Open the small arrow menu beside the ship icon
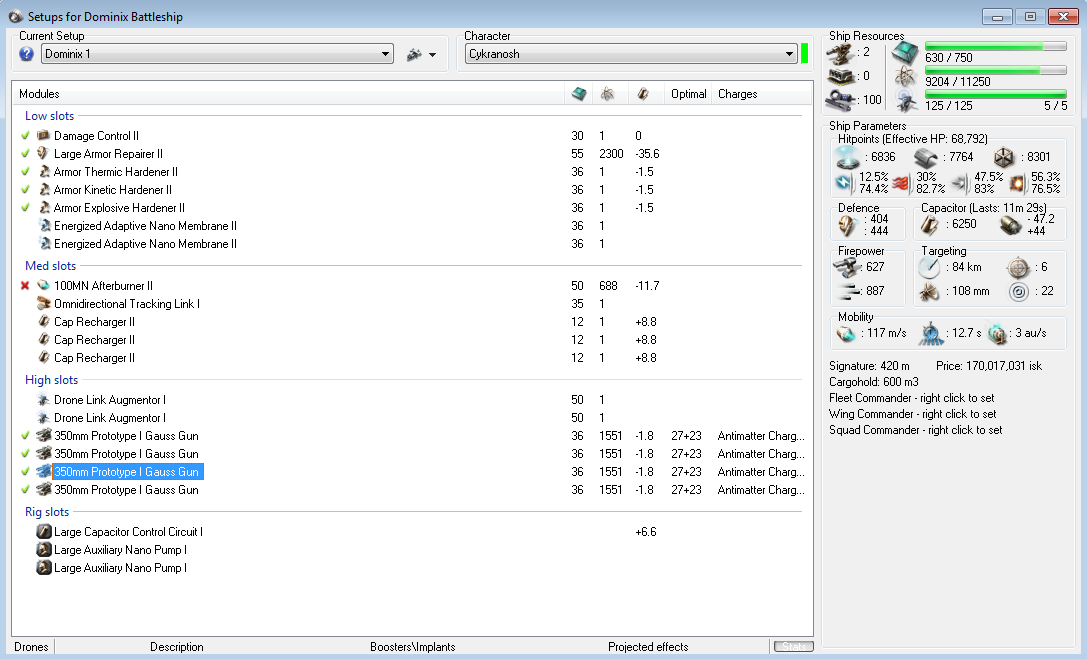Viewport: 1087px width, 659px height. (433, 55)
